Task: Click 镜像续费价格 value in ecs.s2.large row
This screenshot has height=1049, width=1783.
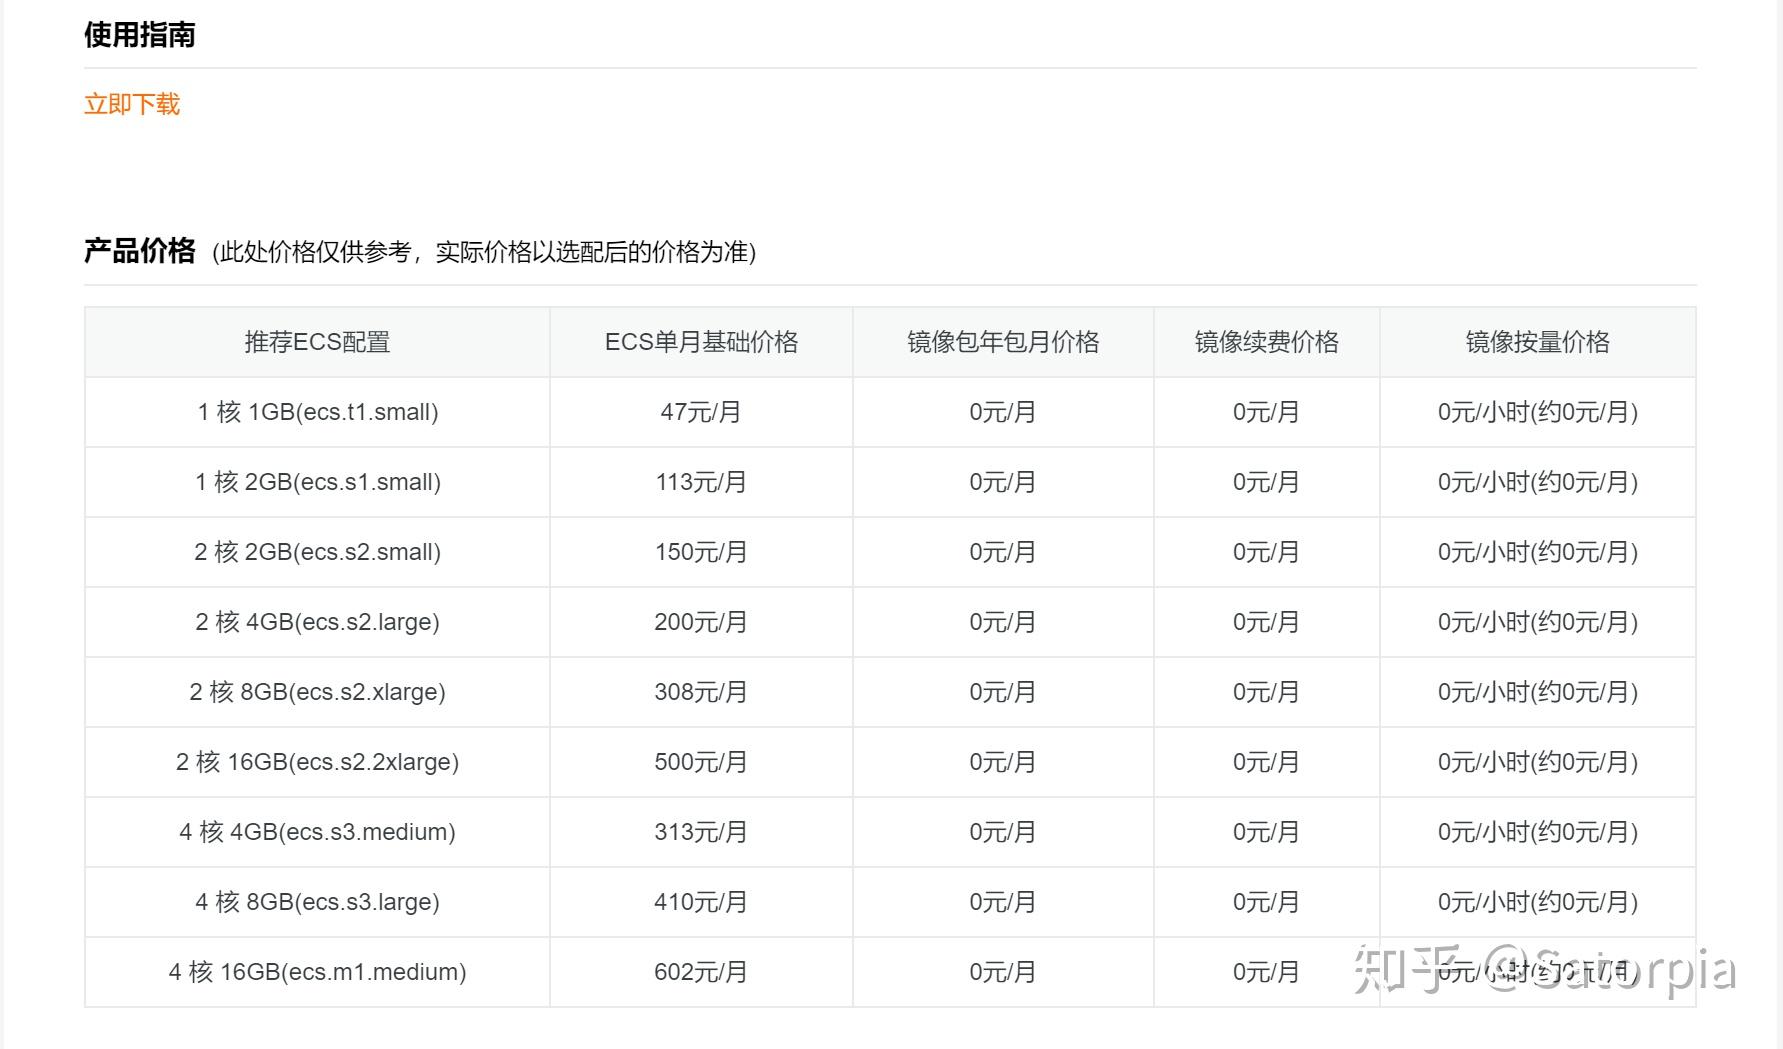Action: click(1267, 622)
